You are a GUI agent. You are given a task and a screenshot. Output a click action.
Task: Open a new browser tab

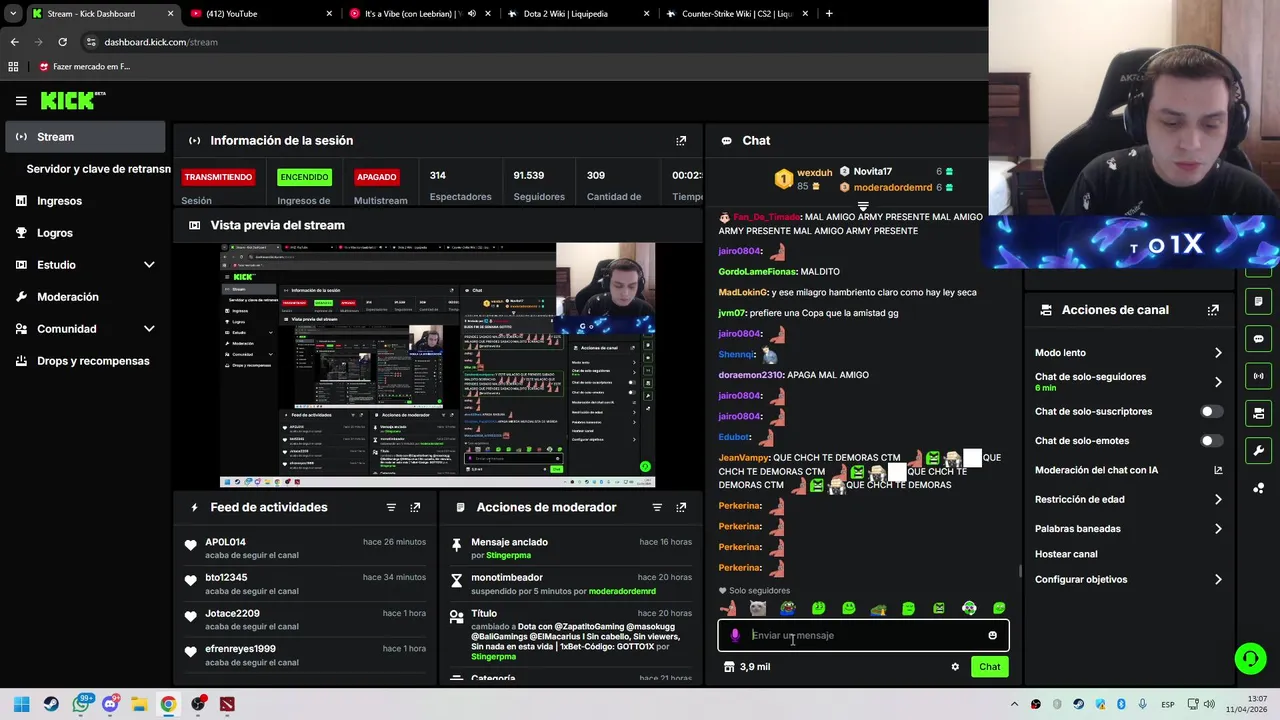pyautogui.click(x=829, y=14)
